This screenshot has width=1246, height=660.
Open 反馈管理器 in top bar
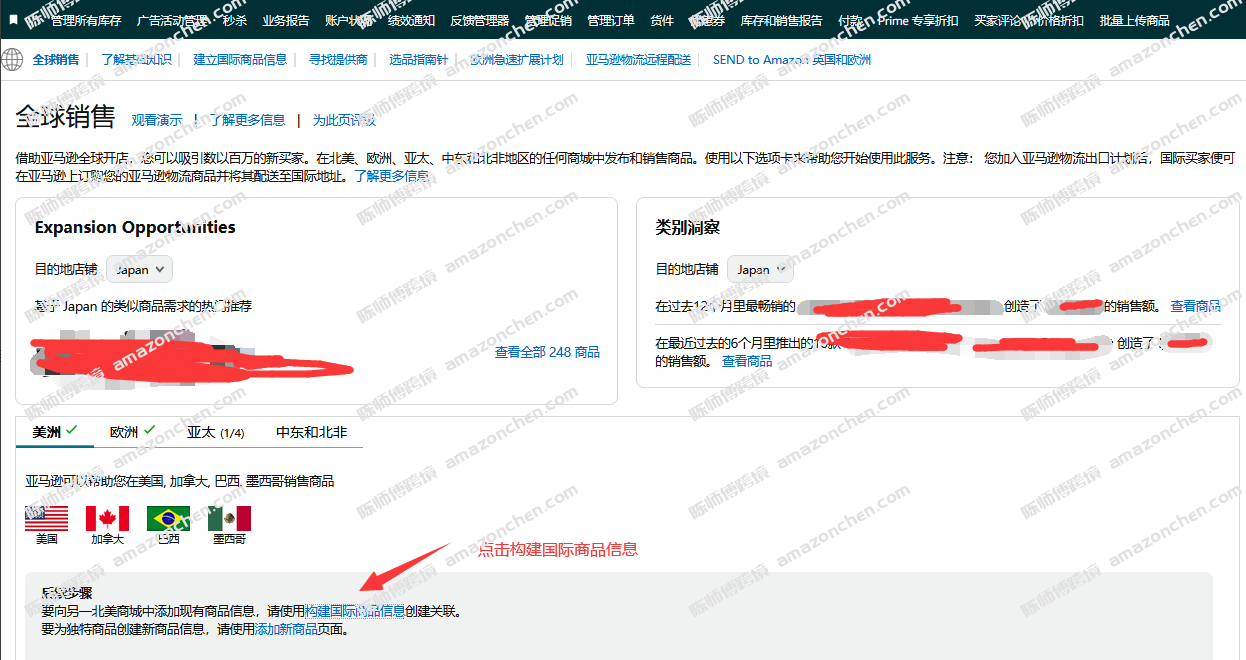480,20
